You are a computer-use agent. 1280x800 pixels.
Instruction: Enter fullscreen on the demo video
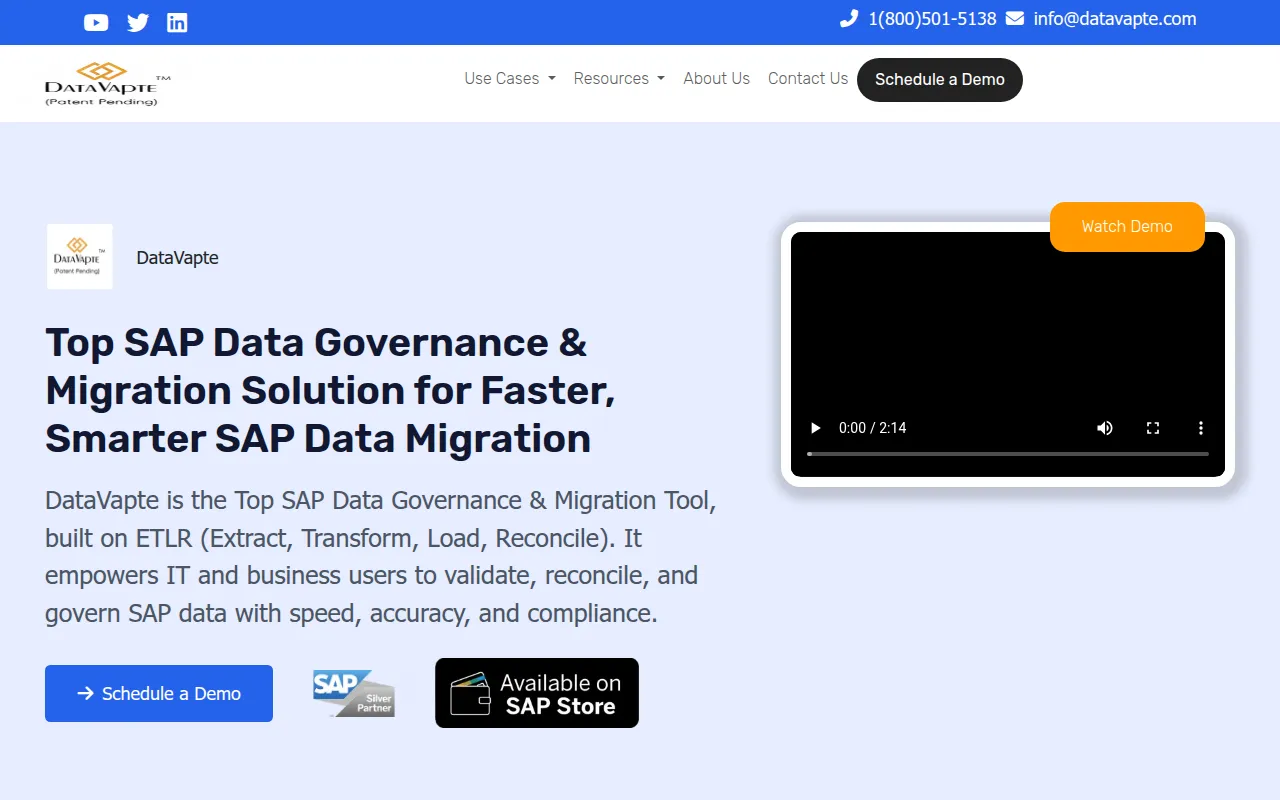pyautogui.click(x=1153, y=428)
